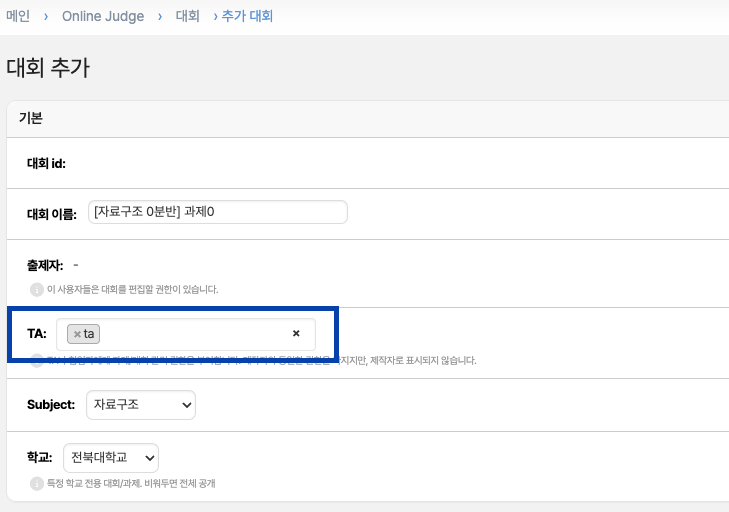This screenshot has height=512, width=729.
Task: Clear all selections in TA field
Action: (x=296, y=334)
